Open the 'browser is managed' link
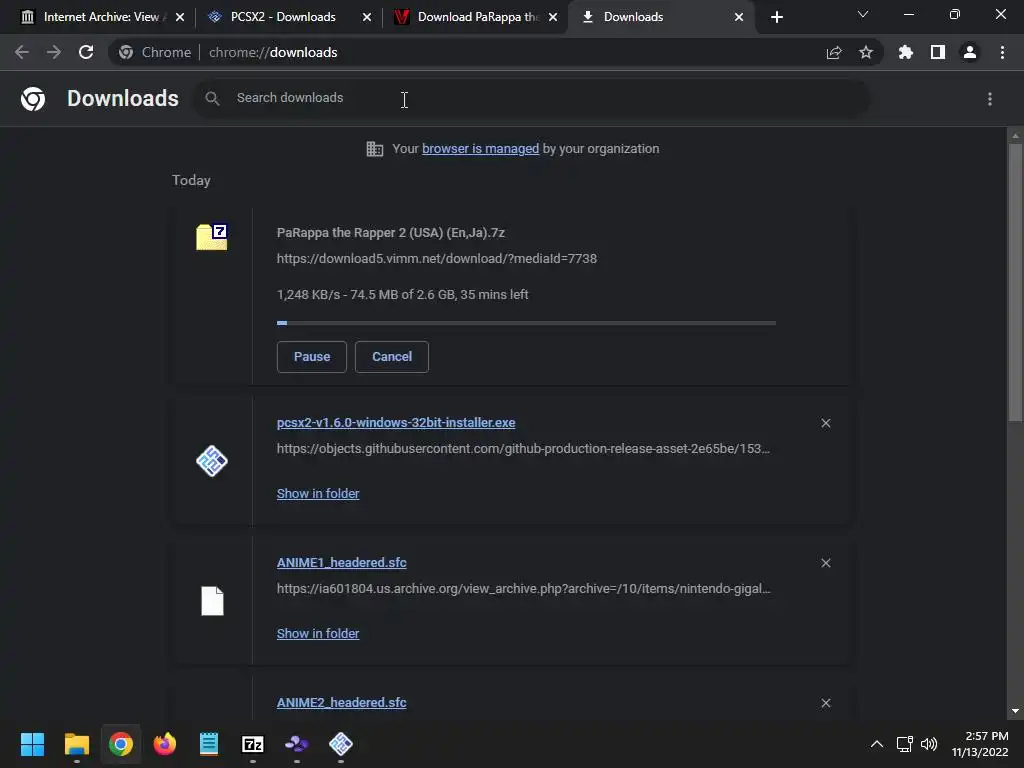The width and height of the screenshot is (1024, 768). [481, 148]
